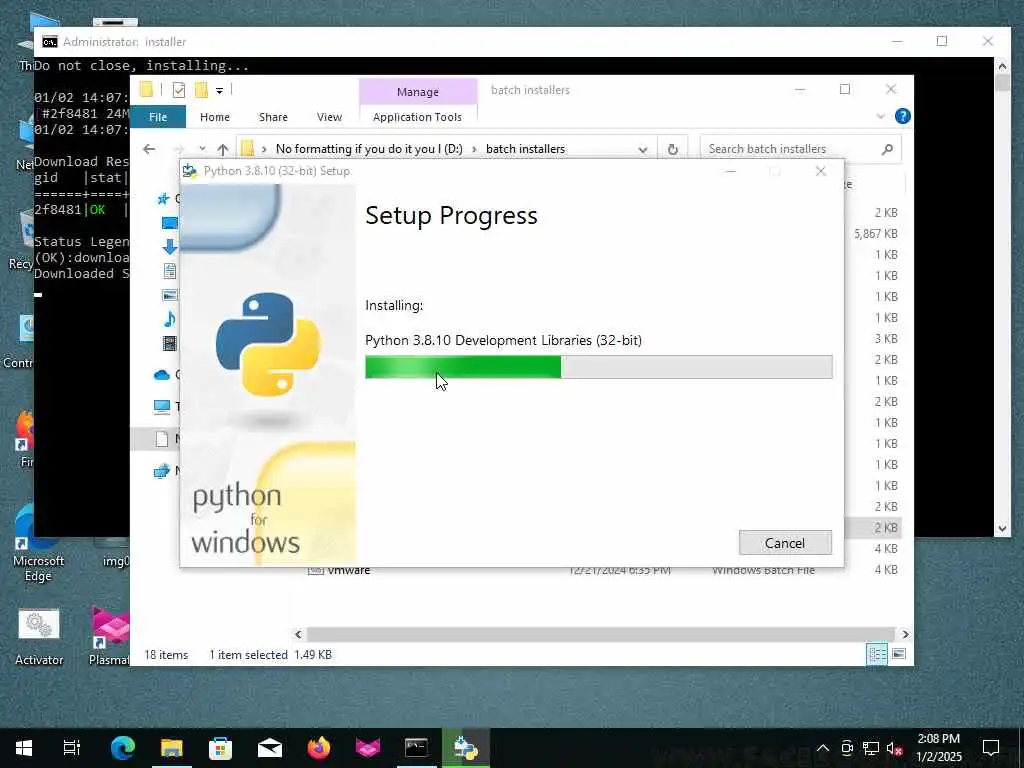Click the Explorer horizontal scrollbar
This screenshot has width=1024, height=768.
point(600,634)
